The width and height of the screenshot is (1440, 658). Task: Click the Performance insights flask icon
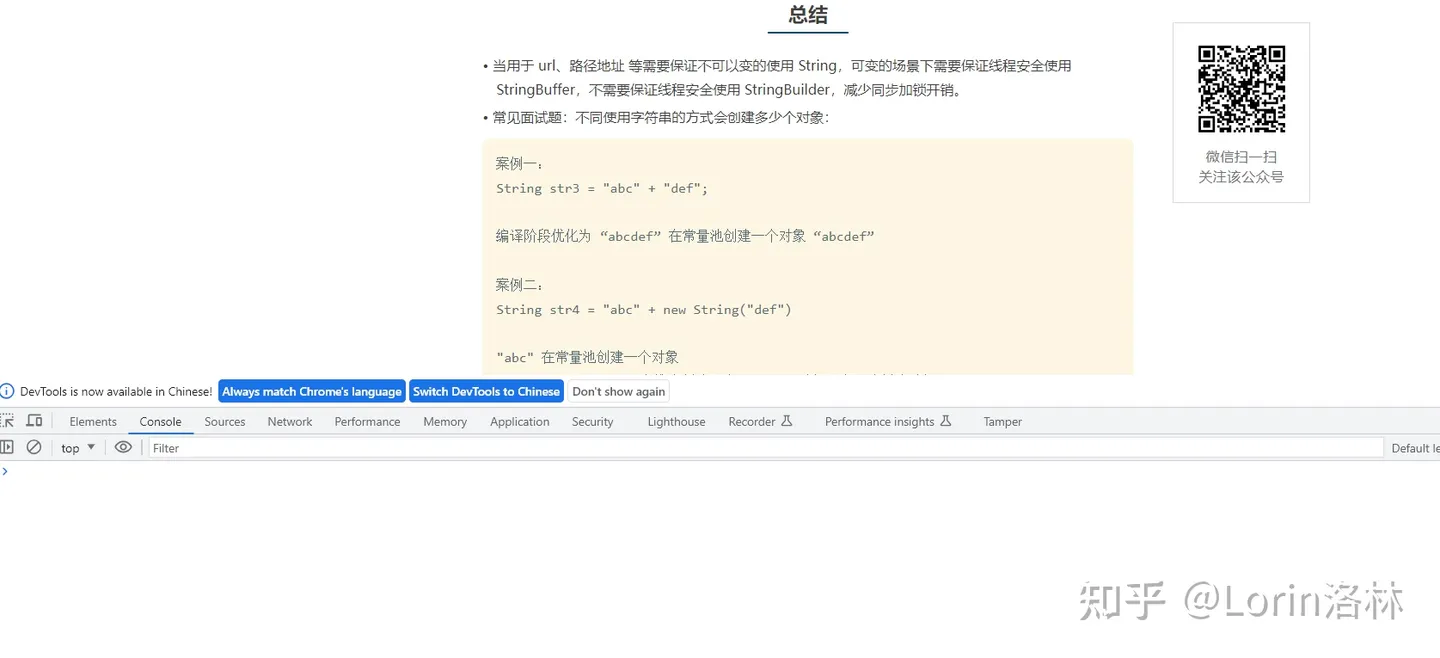[946, 421]
